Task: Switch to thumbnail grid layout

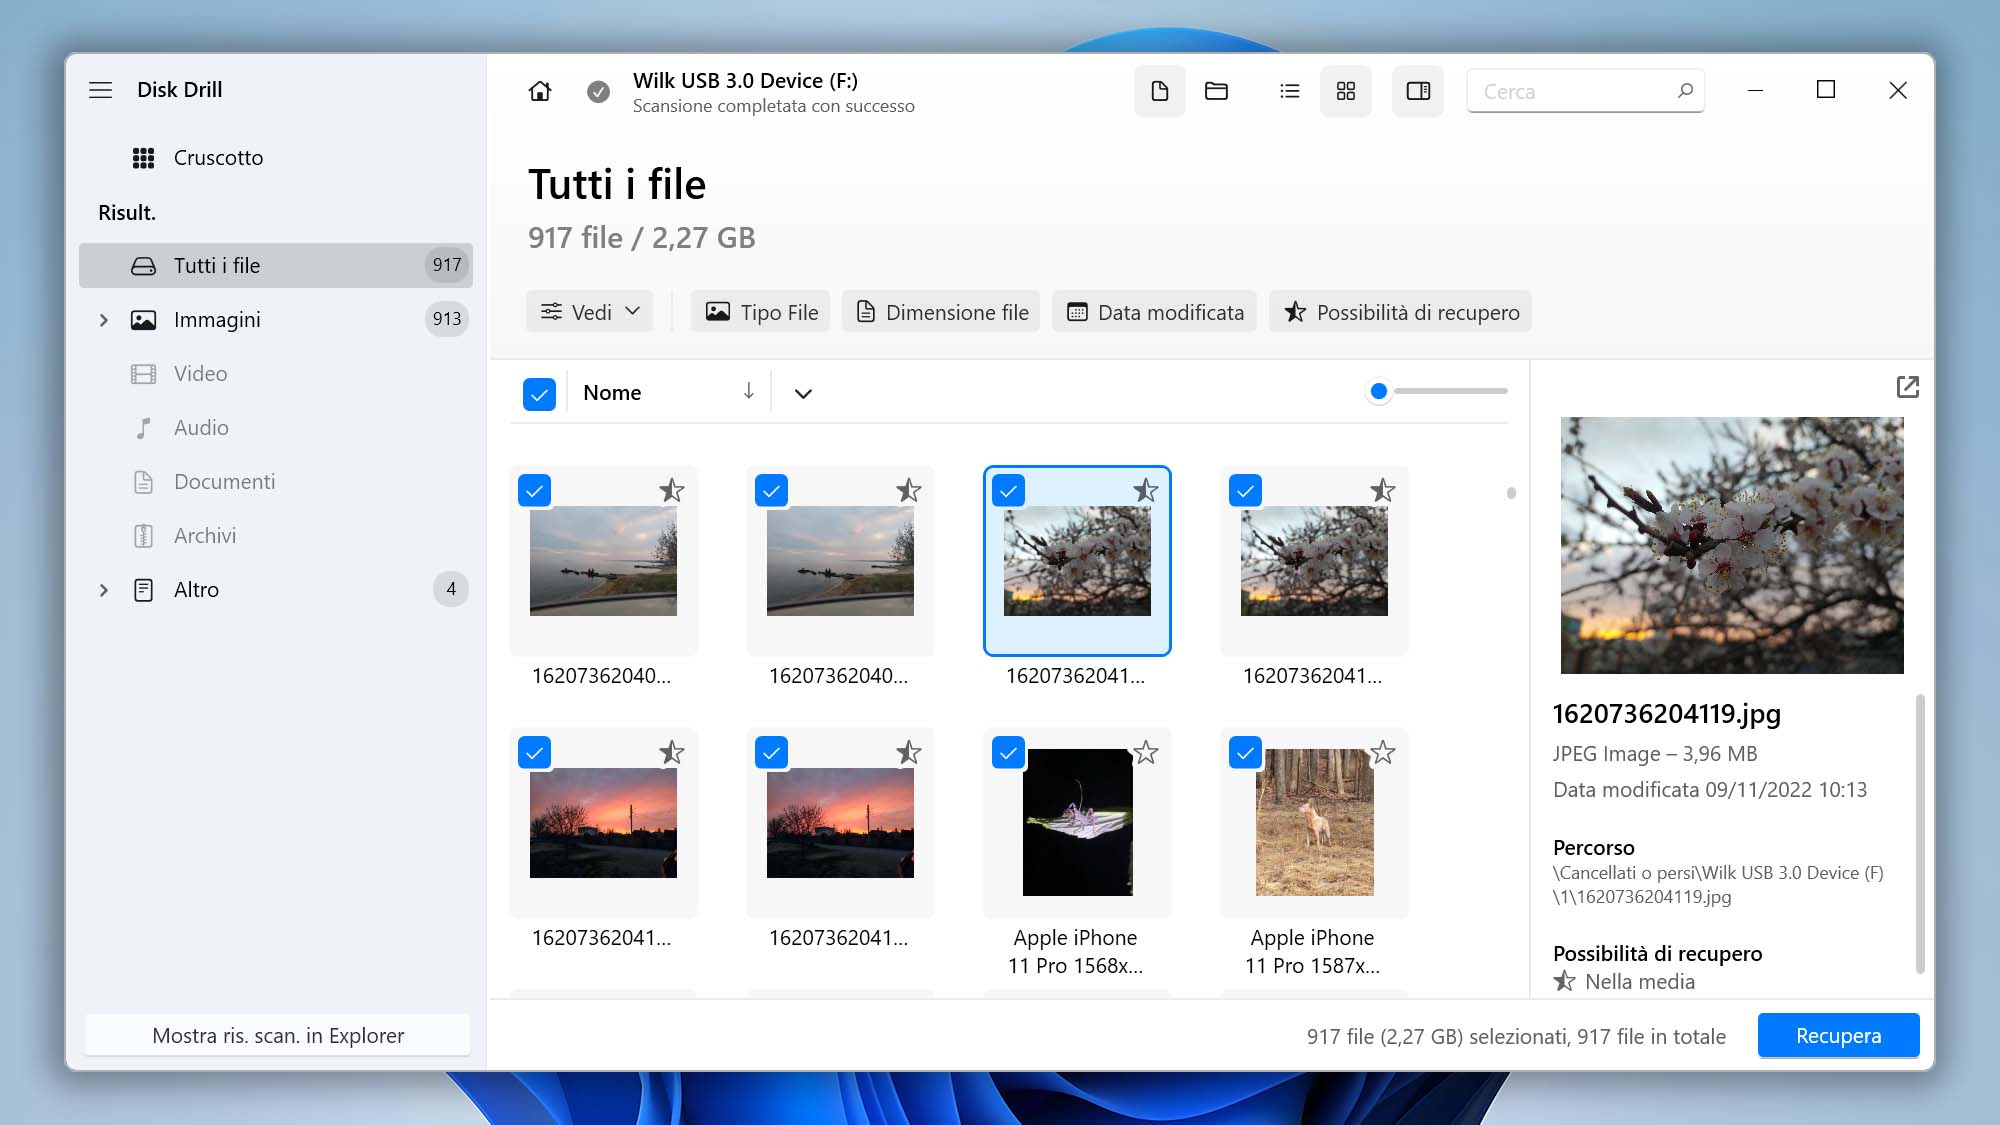Action: (x=1346, y=91)
